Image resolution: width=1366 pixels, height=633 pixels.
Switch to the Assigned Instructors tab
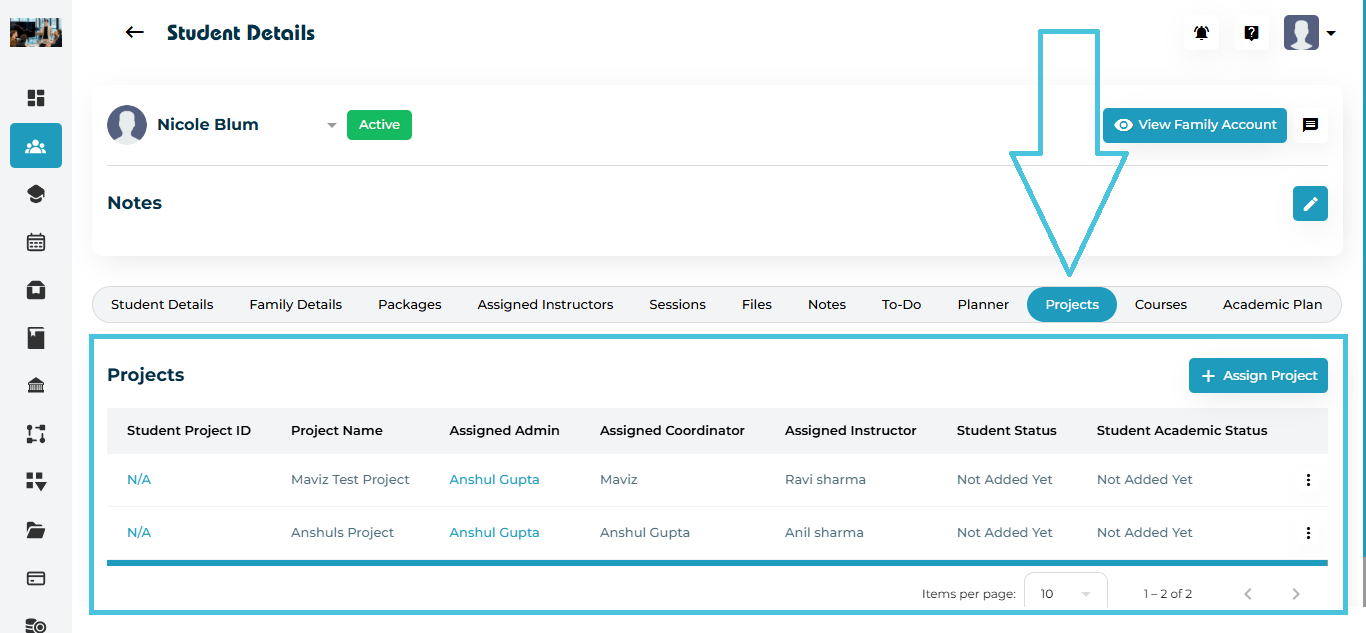pos(545,305)
